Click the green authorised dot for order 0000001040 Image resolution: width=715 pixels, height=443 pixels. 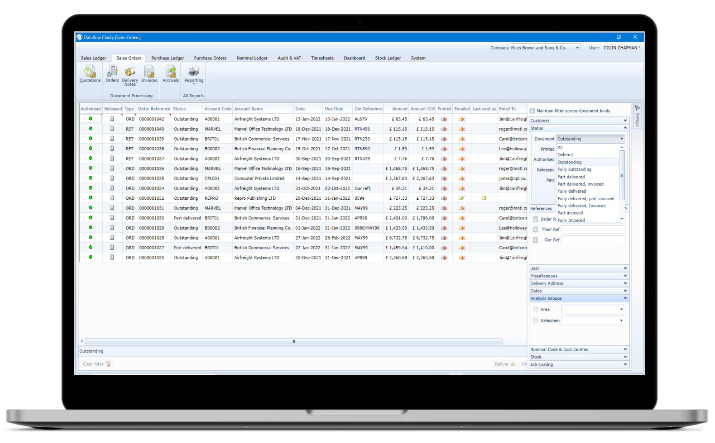click(x=91, y=129)
